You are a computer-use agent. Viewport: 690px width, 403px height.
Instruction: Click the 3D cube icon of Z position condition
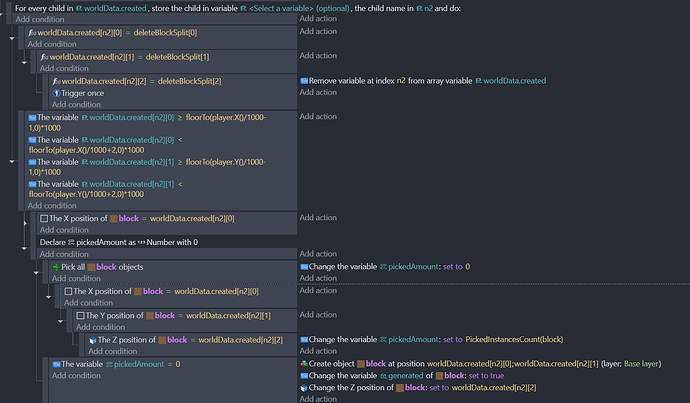(92, 340)
